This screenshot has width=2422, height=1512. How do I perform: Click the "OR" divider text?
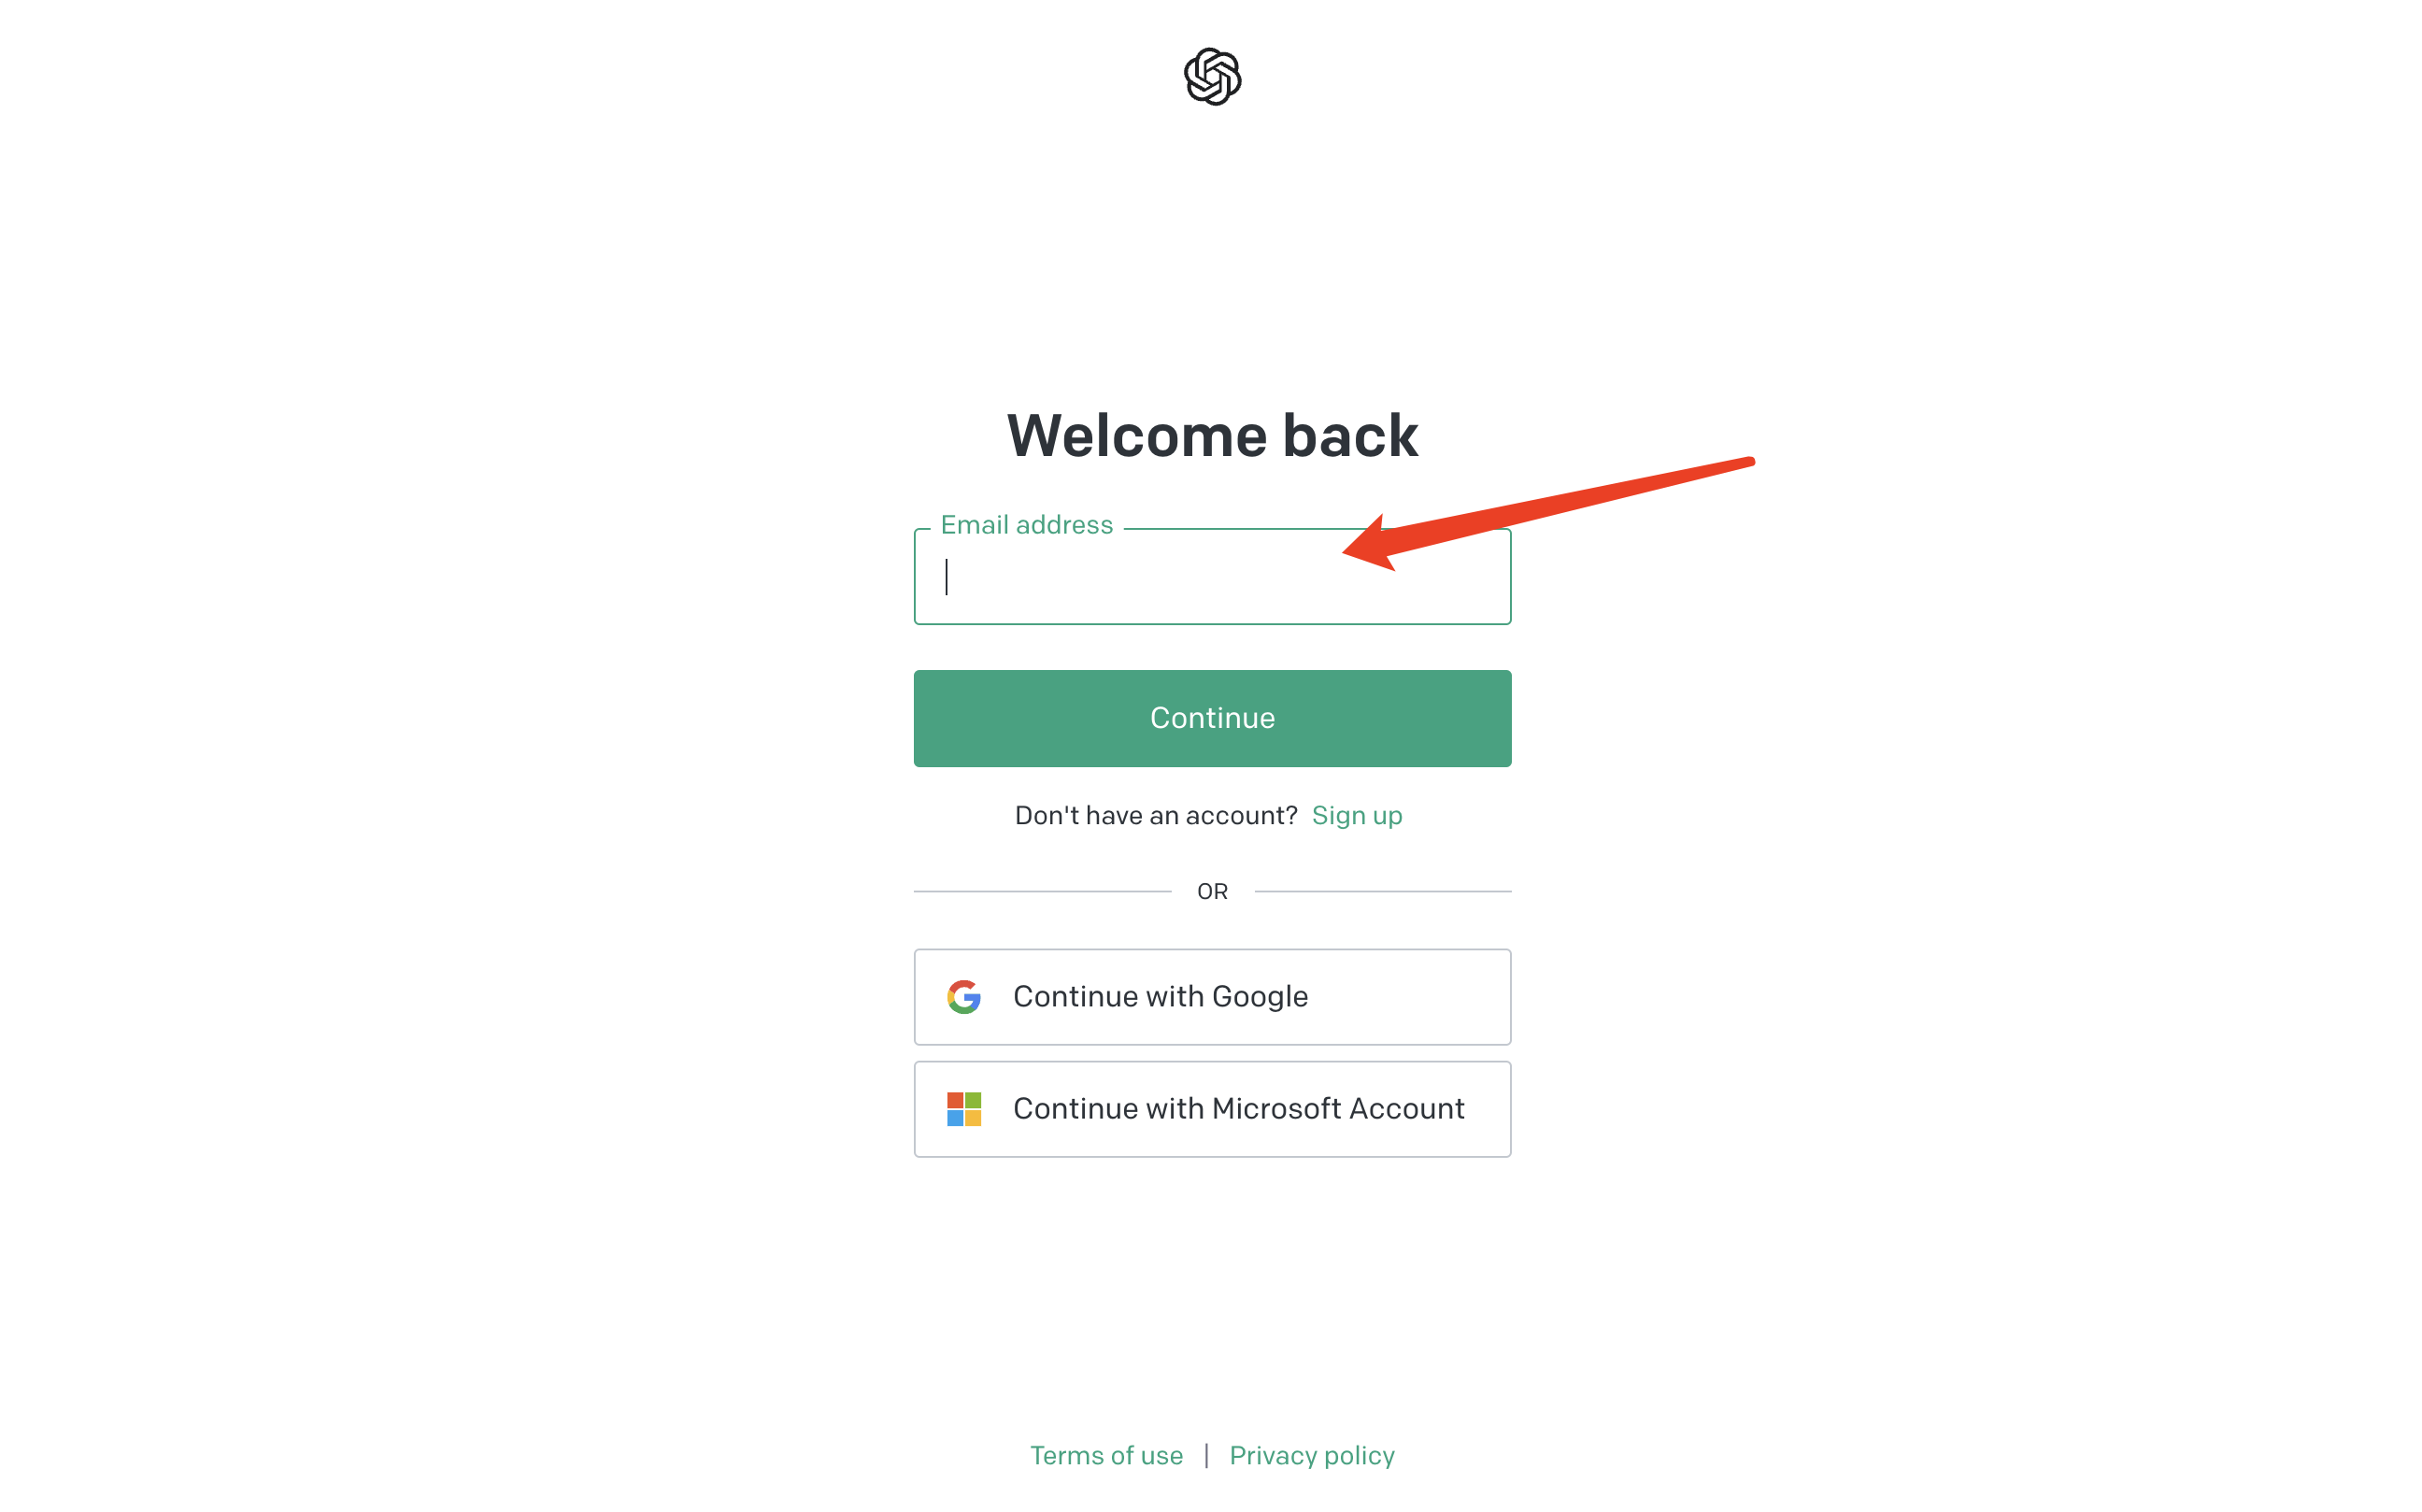(x=1212, y=891)
